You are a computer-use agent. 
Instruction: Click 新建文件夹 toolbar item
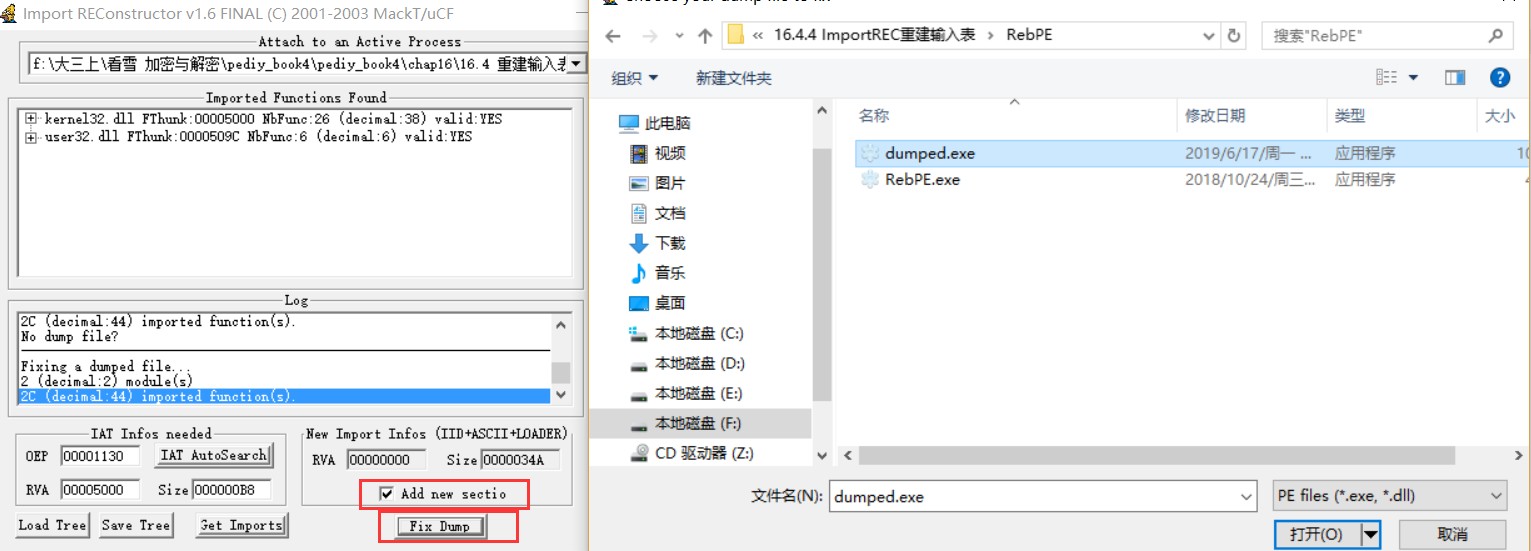[734, 78]
